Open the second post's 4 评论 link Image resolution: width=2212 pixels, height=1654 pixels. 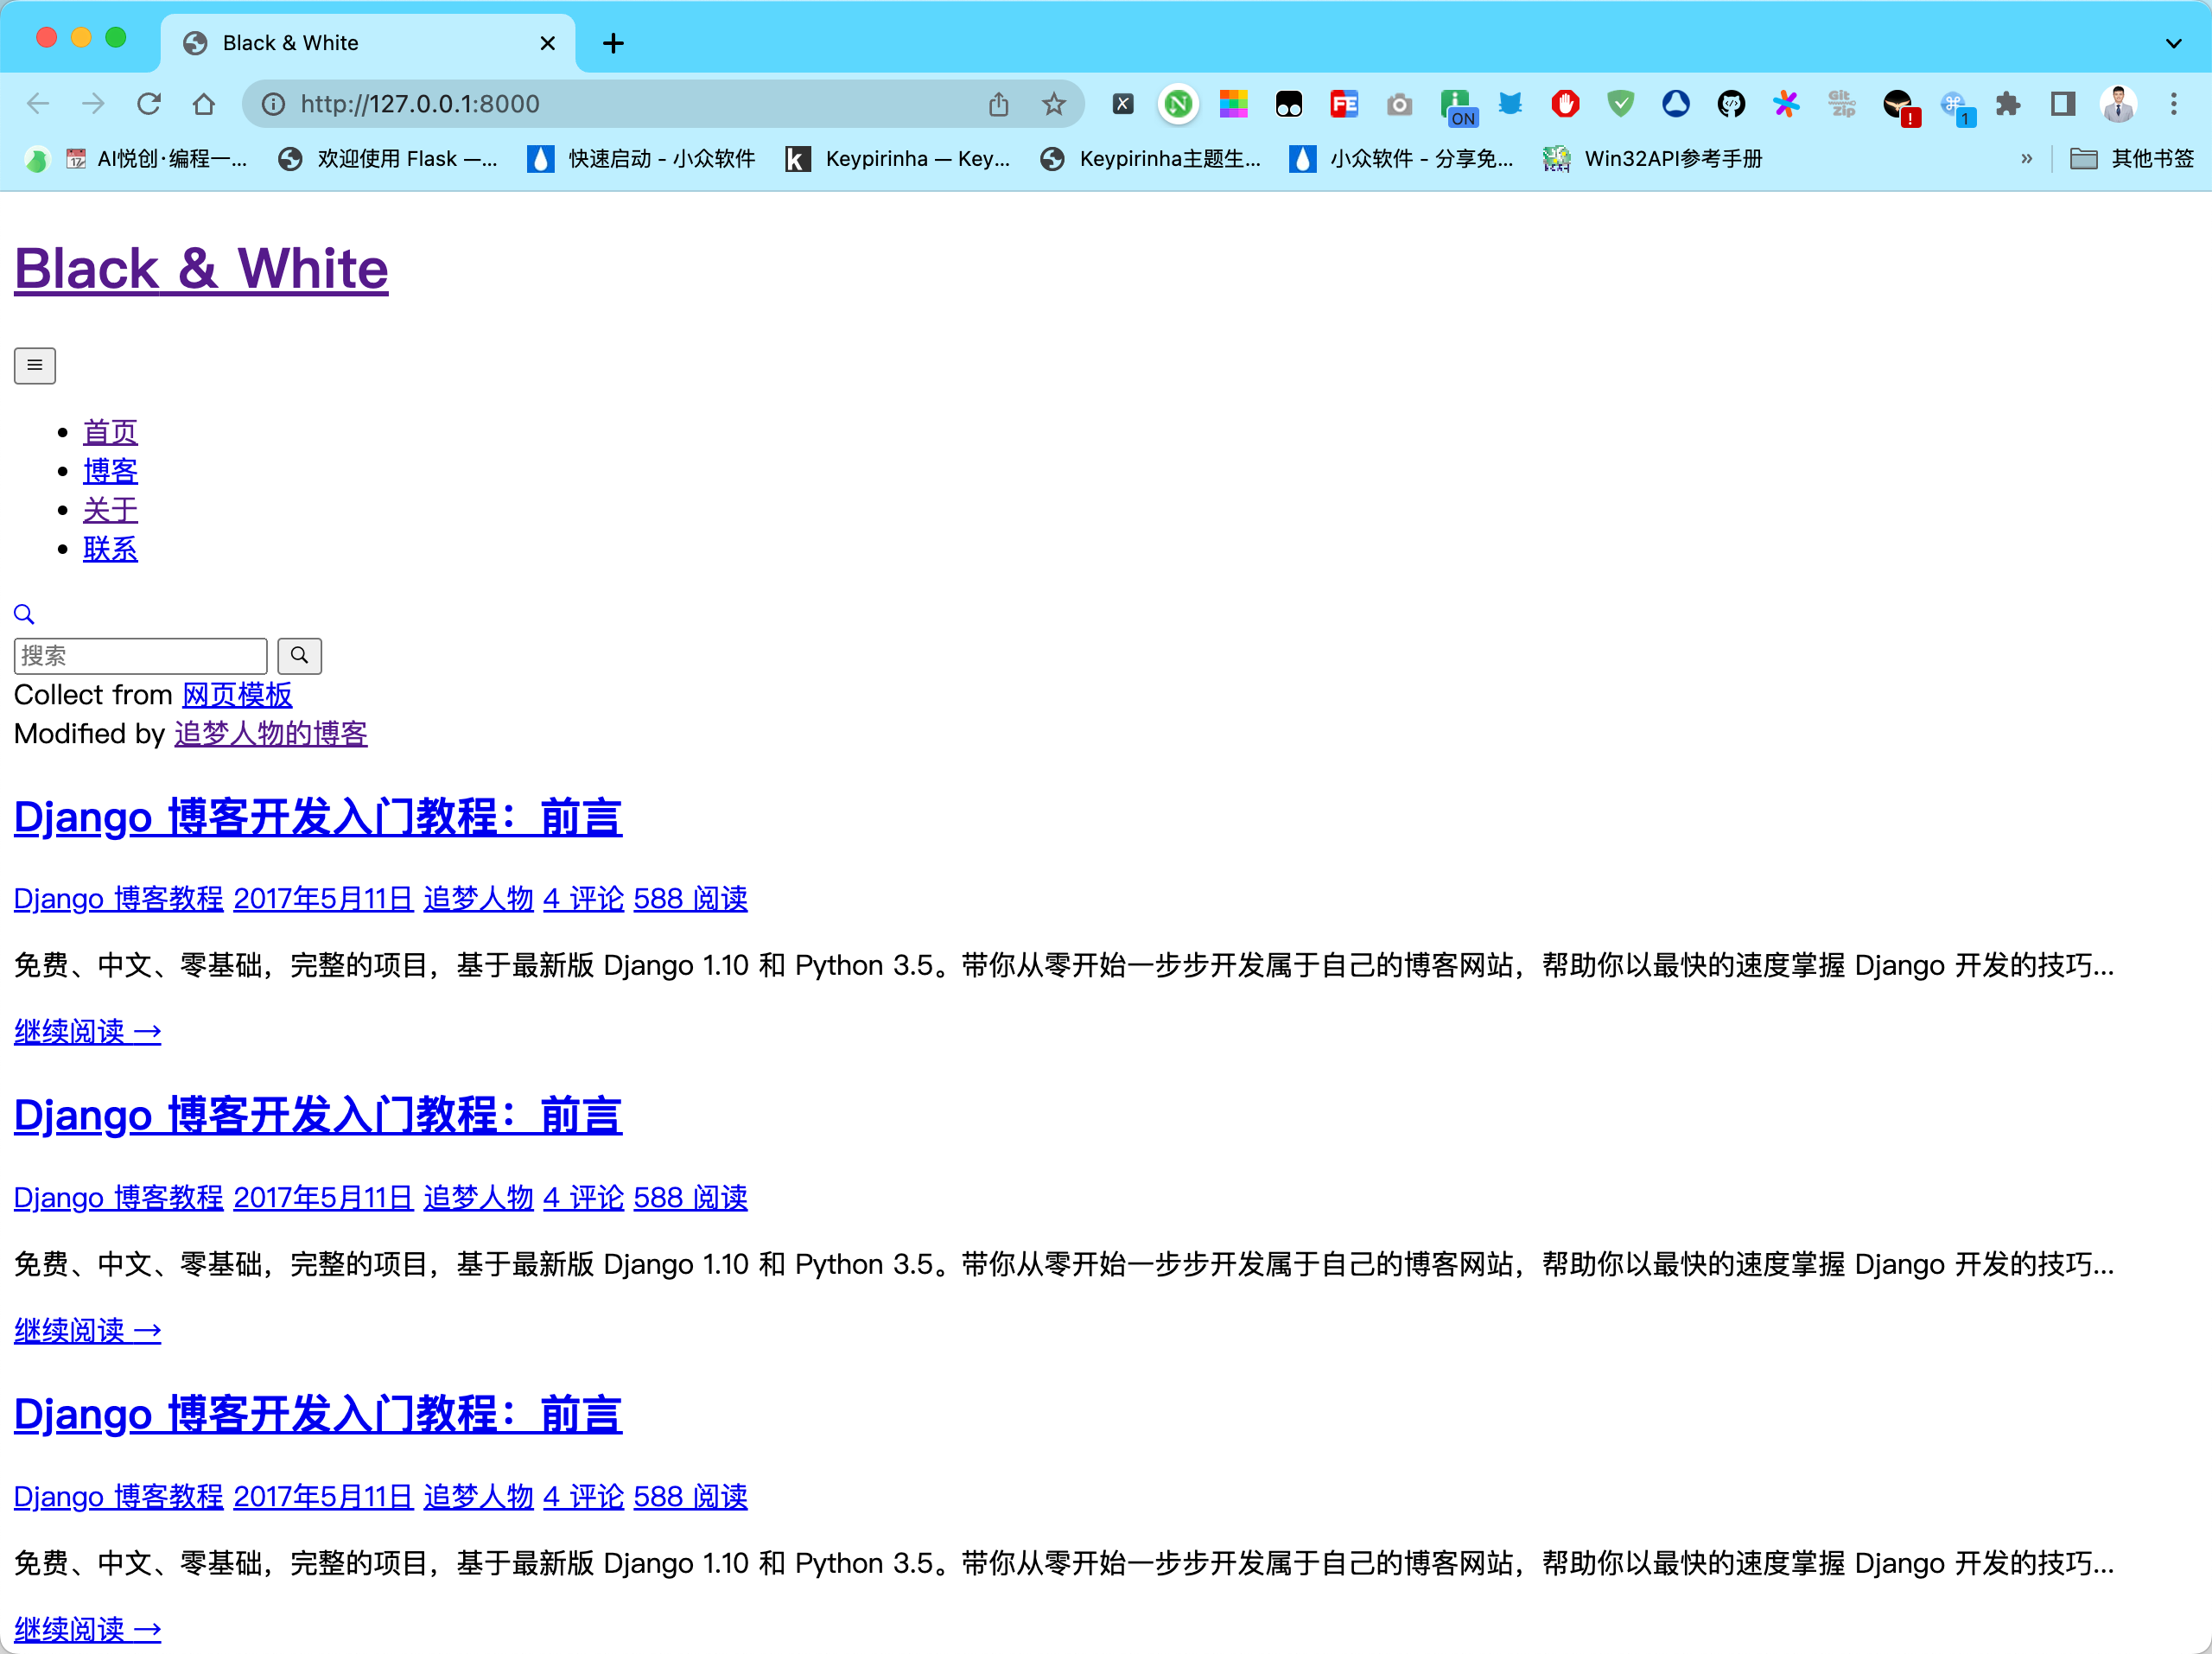pyautogui.click(x=583, y=1197)
